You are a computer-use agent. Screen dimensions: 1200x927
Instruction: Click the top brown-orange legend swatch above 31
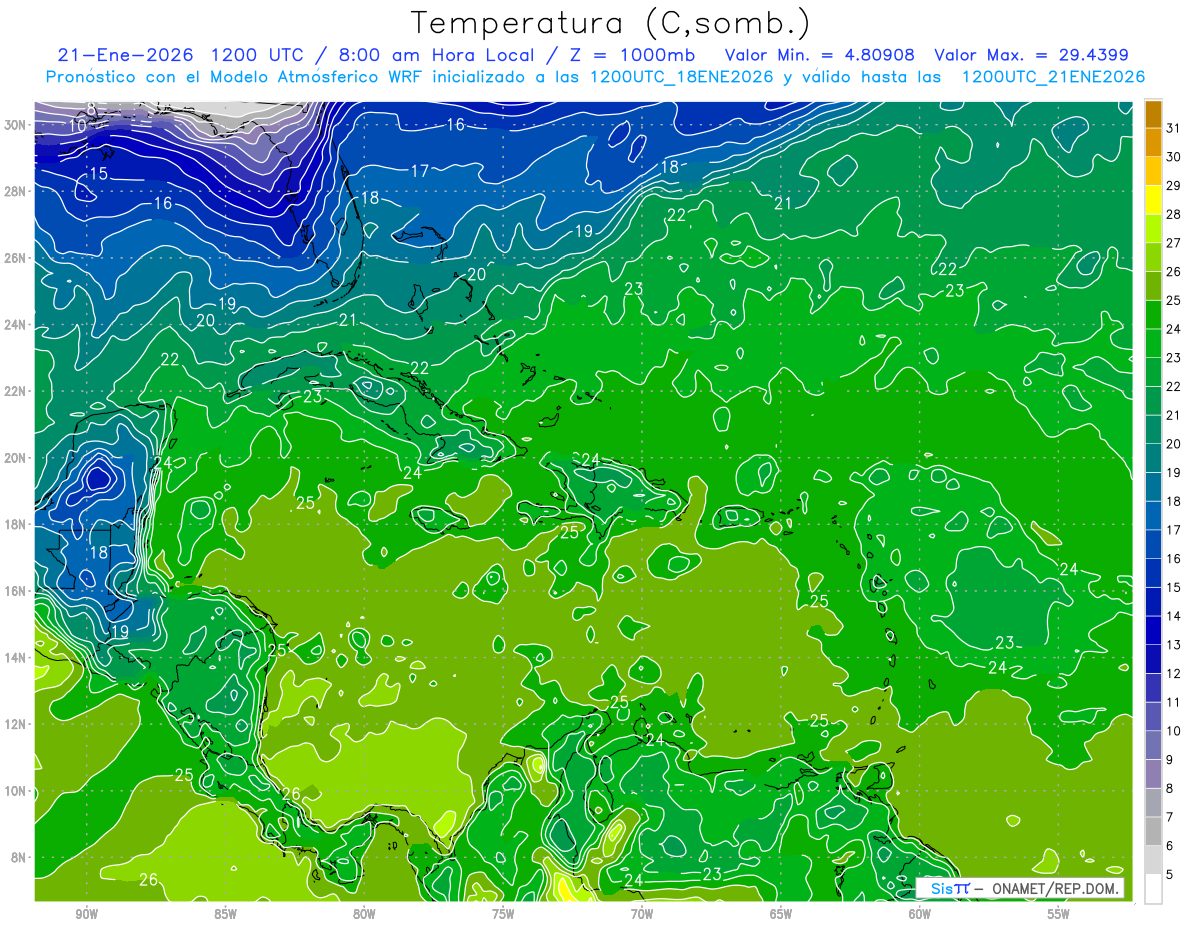pyautogui.click(x=1153, y=114)
